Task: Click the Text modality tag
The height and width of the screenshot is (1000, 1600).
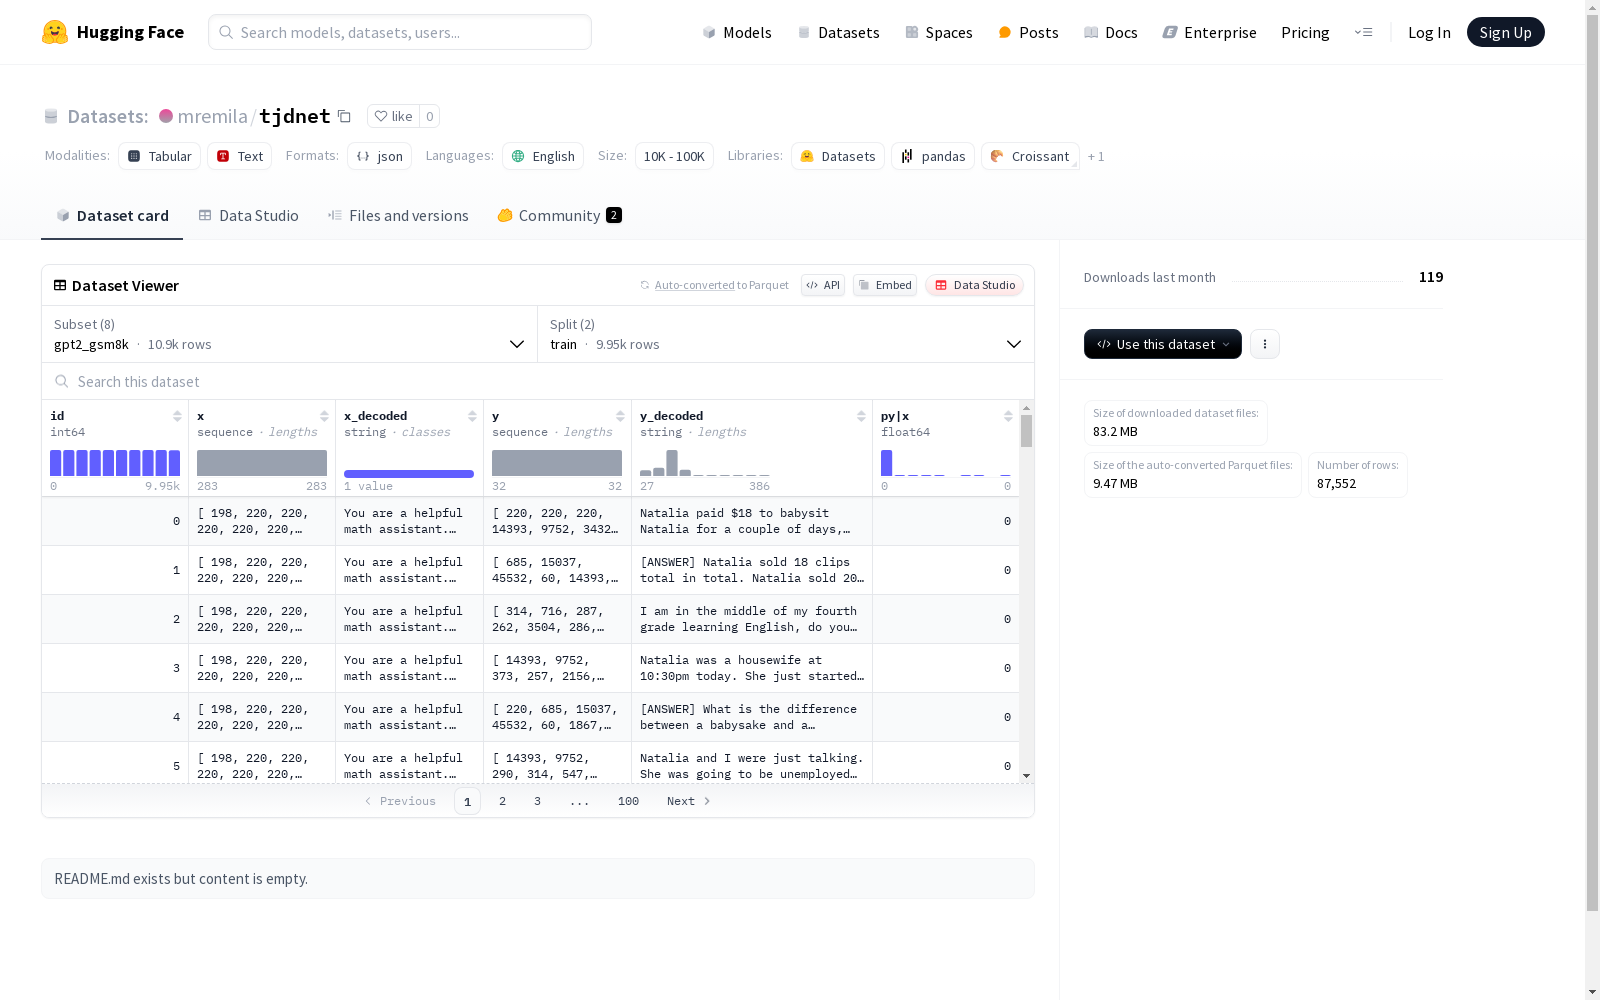Action: pyautogui.click(x=240, y=156)
